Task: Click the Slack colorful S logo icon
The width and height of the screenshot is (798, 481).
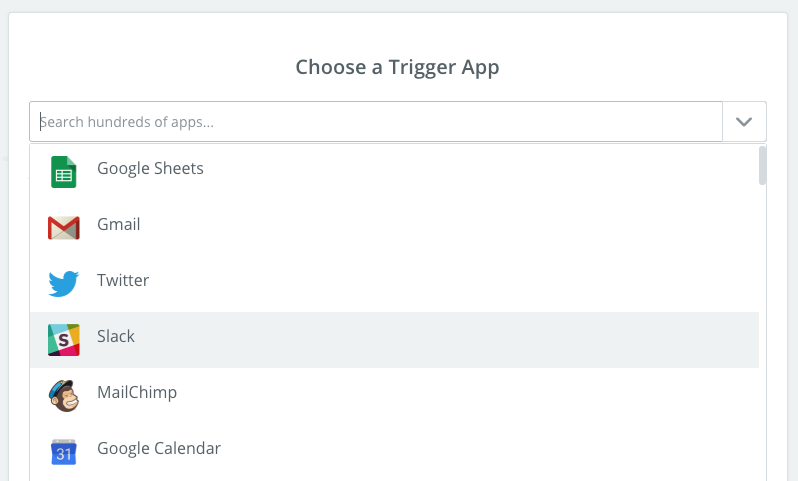Action: pos(64,339)
